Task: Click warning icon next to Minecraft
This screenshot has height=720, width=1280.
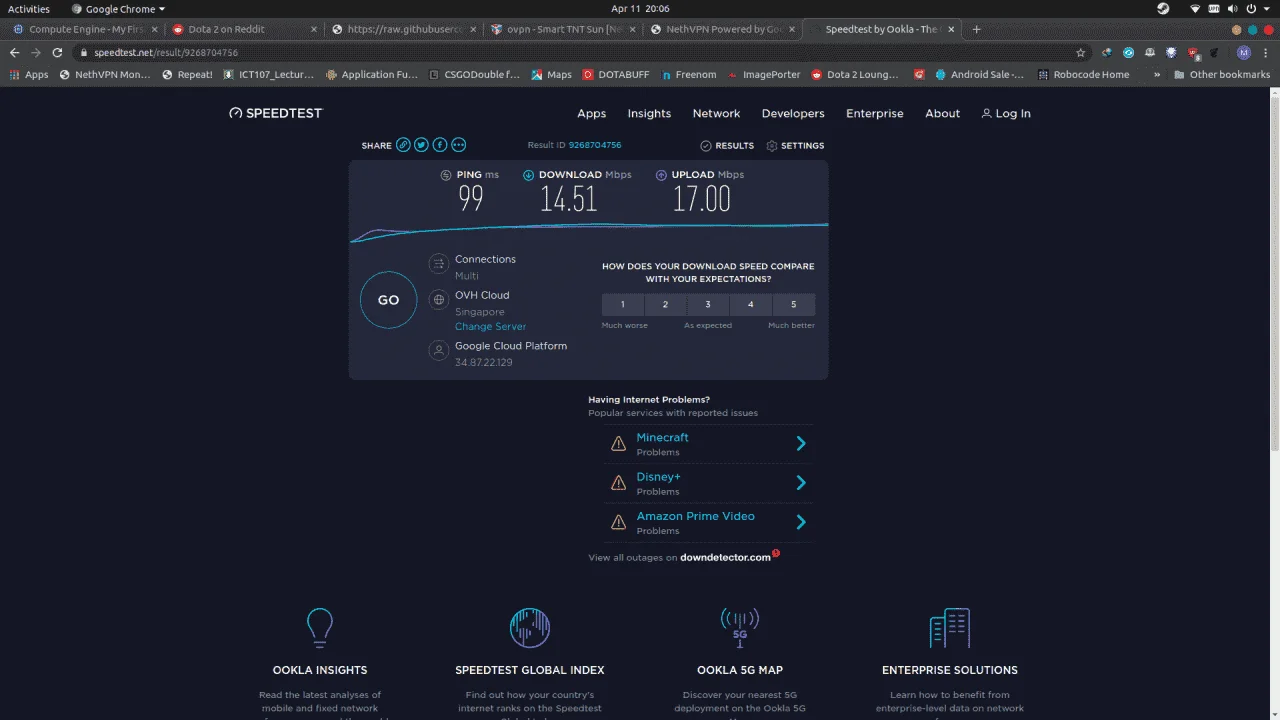Action: coord(618,444)
